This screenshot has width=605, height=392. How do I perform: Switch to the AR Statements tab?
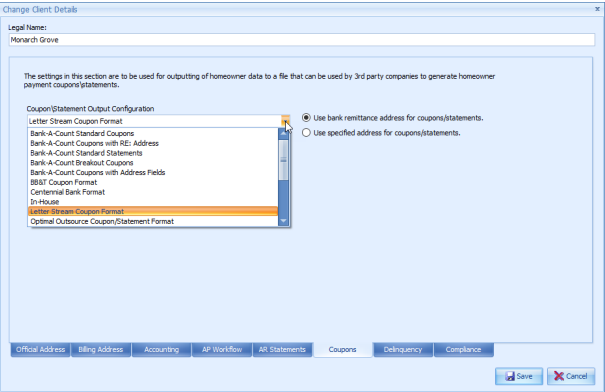pyautogui.click(x=282, y=350)
